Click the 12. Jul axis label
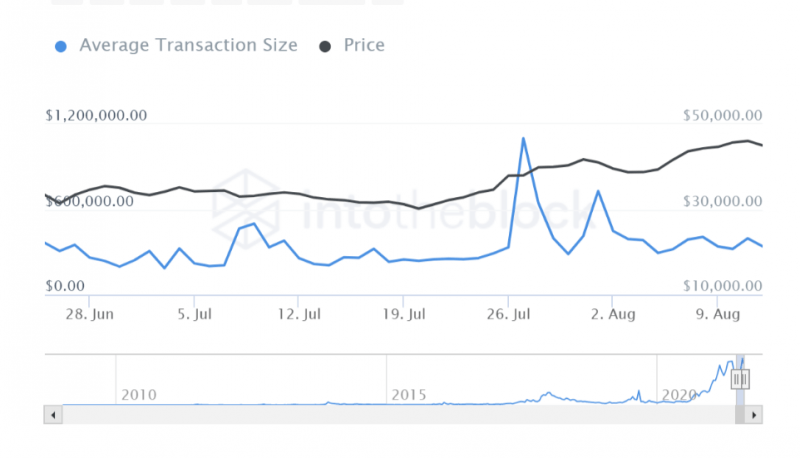This screenshot has width=800, height=458. coord(299,314)
